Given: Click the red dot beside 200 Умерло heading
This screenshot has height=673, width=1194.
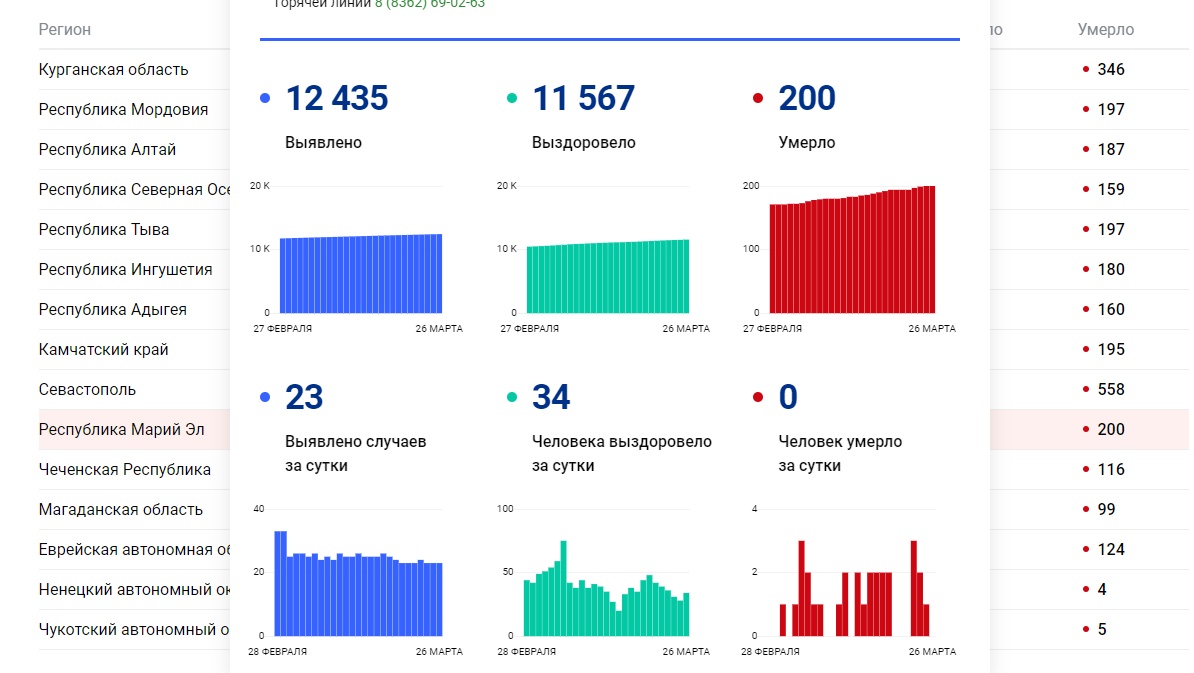Looking at the screenshot, I should [758, 98].
